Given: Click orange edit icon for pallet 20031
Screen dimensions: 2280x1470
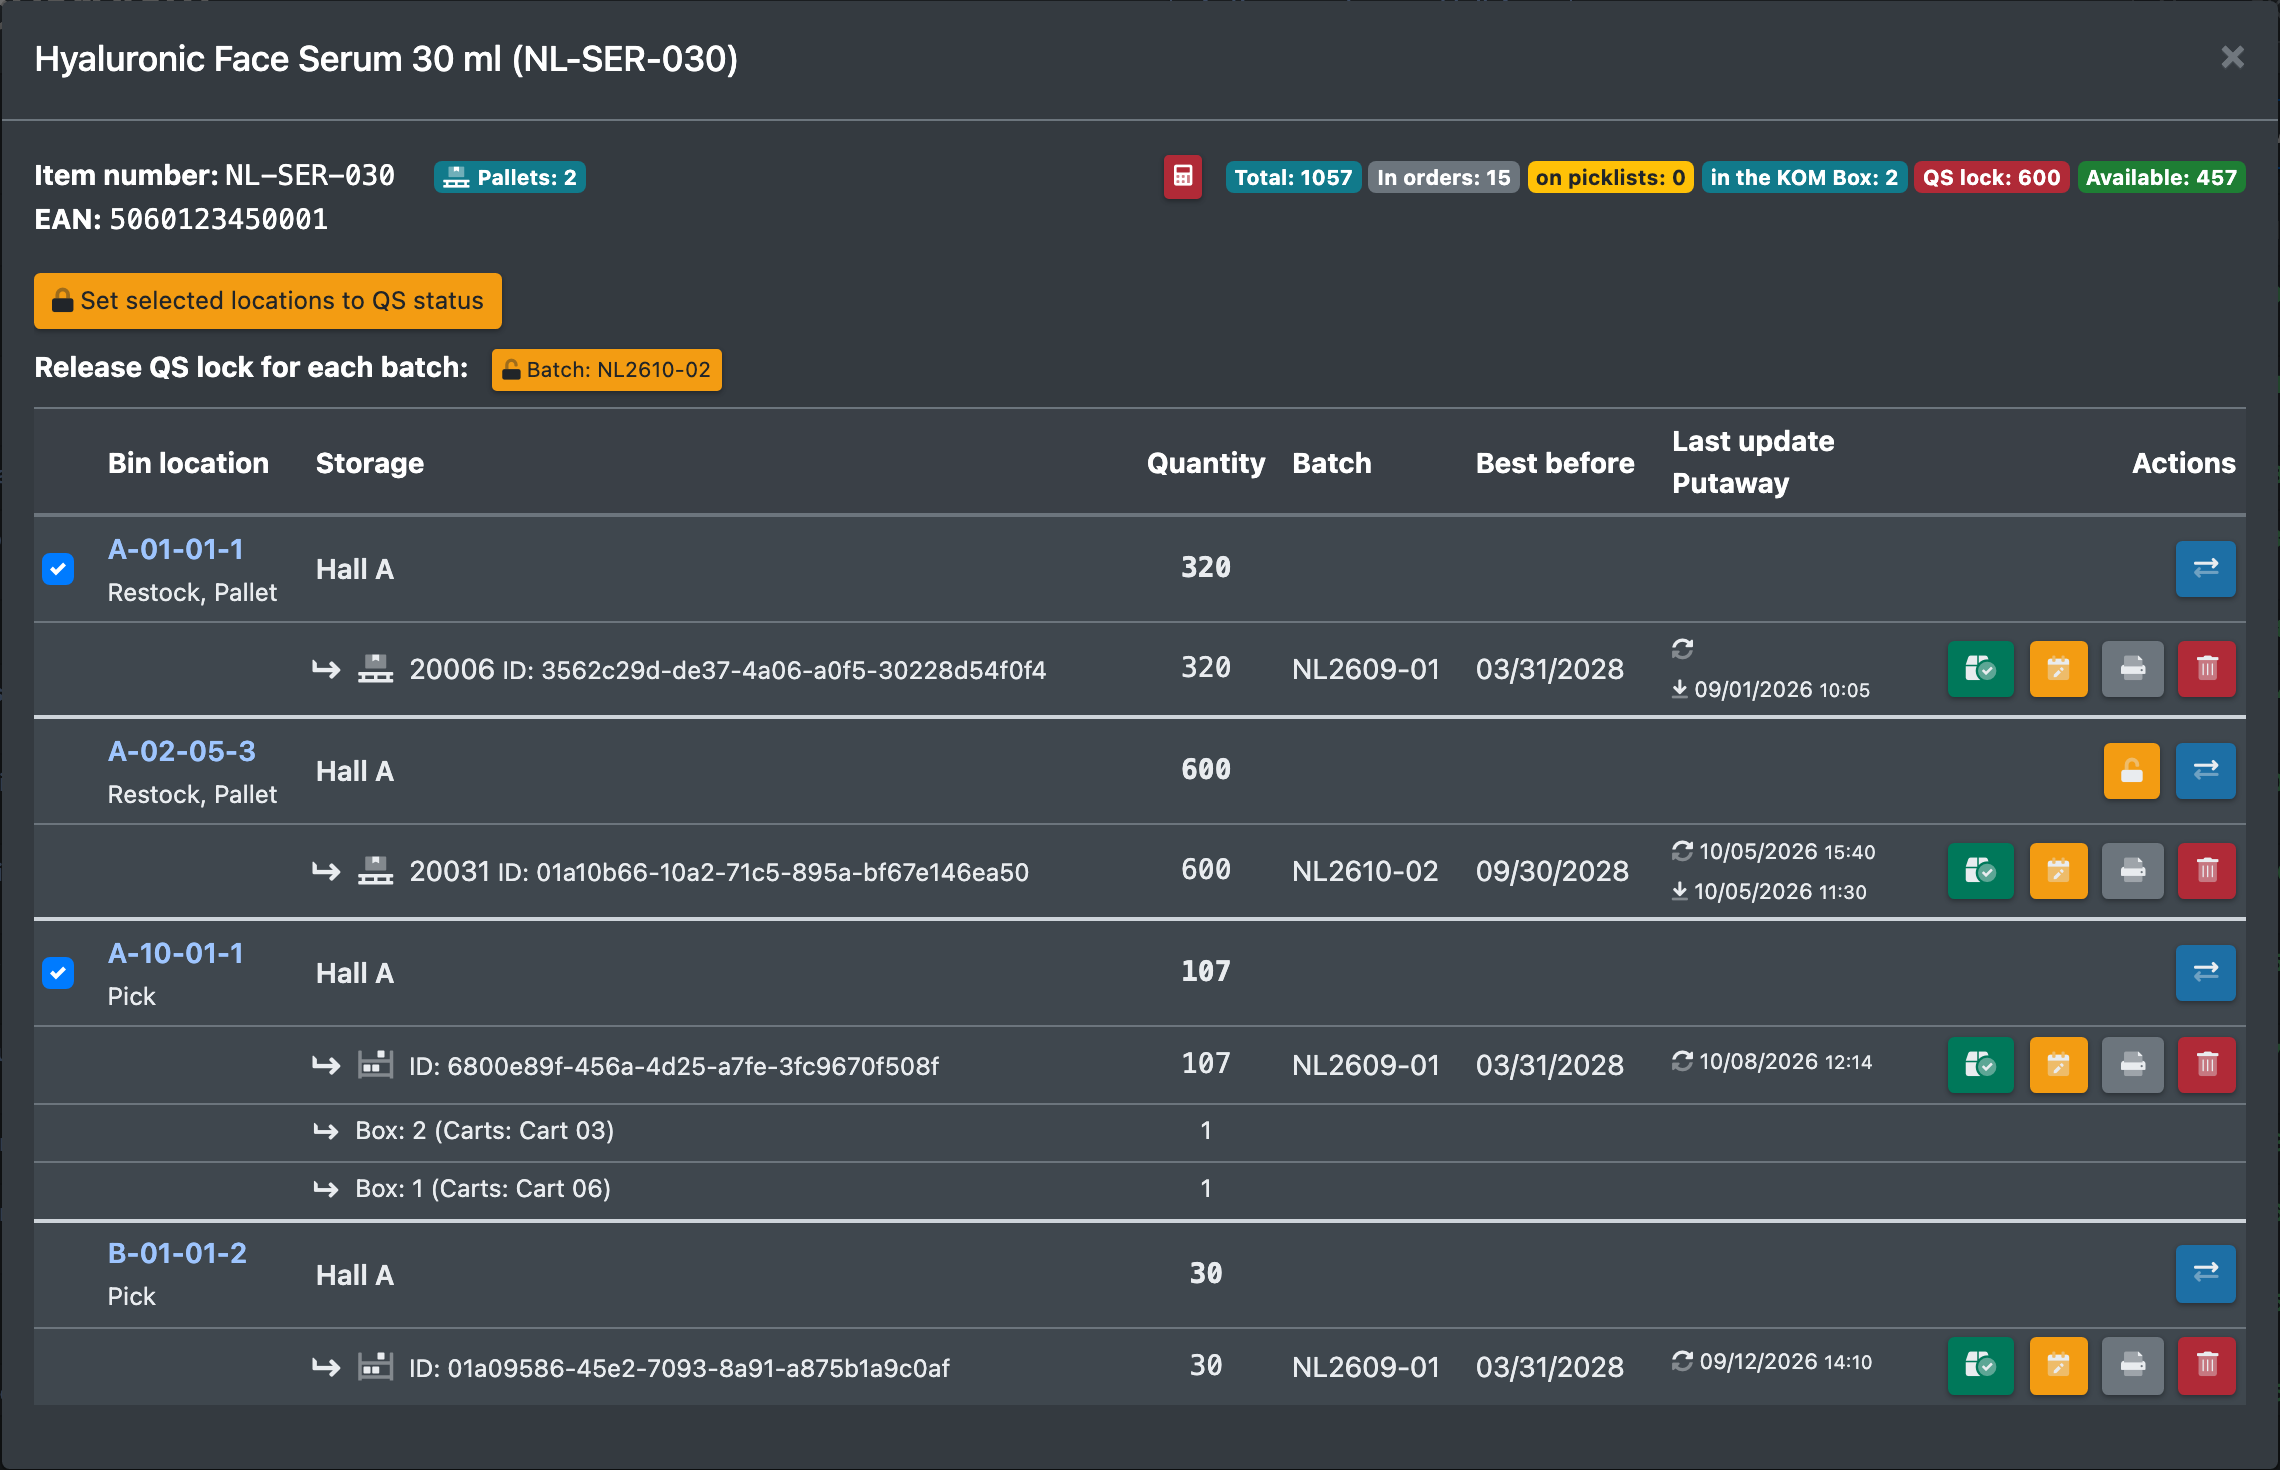Looking at the screenshot, I should (2058, 871).
